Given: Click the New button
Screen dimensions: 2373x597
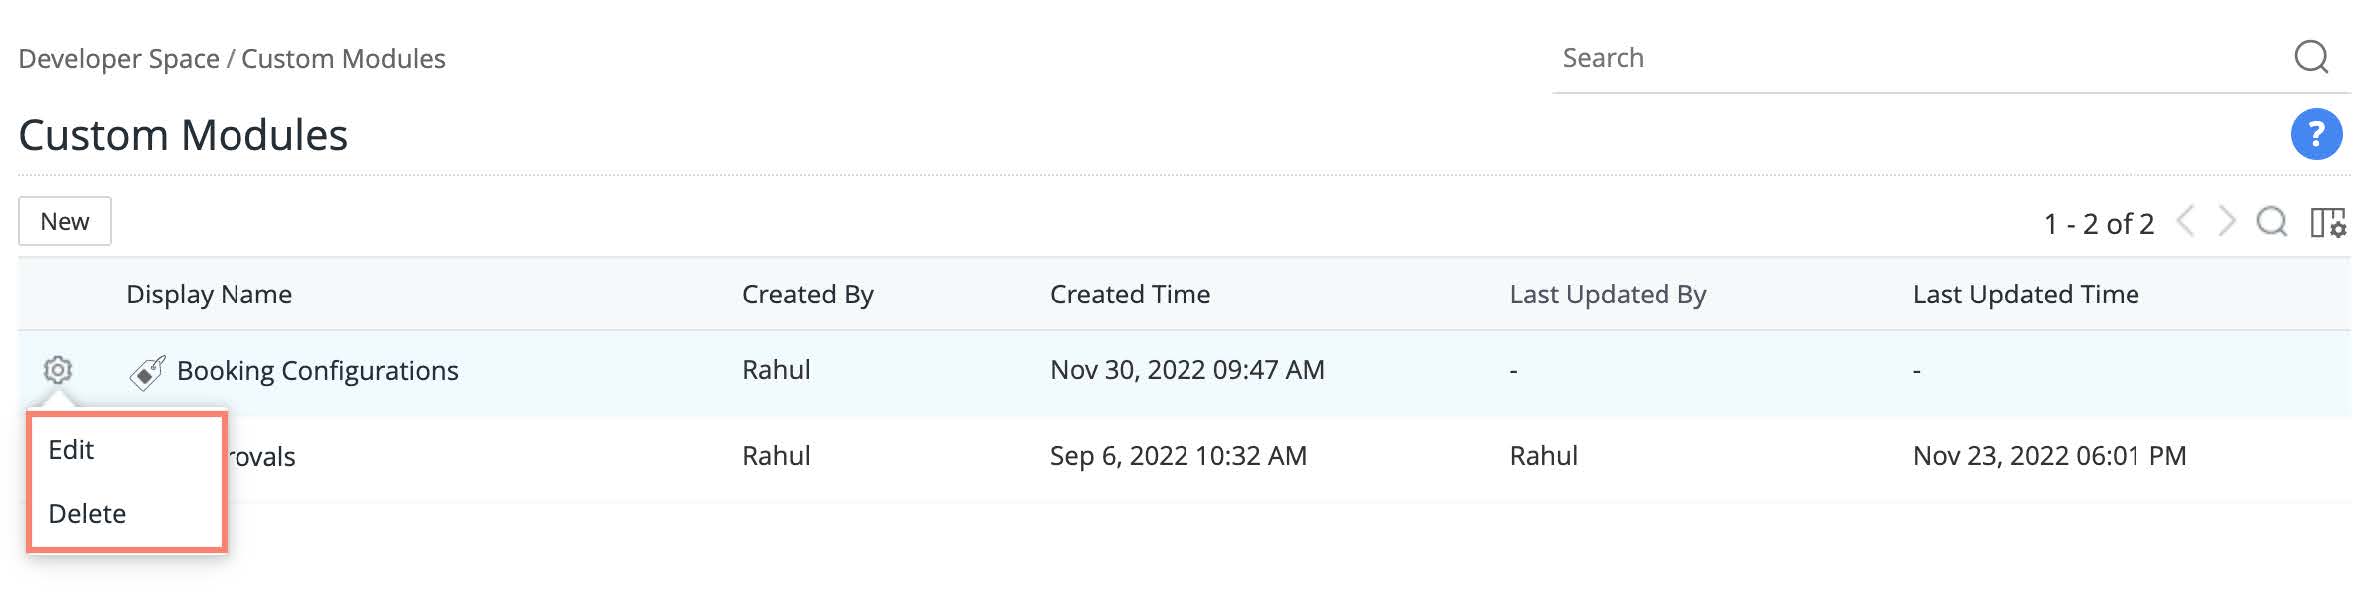Looking at the screenshot, I should click(x=65, y=221).
